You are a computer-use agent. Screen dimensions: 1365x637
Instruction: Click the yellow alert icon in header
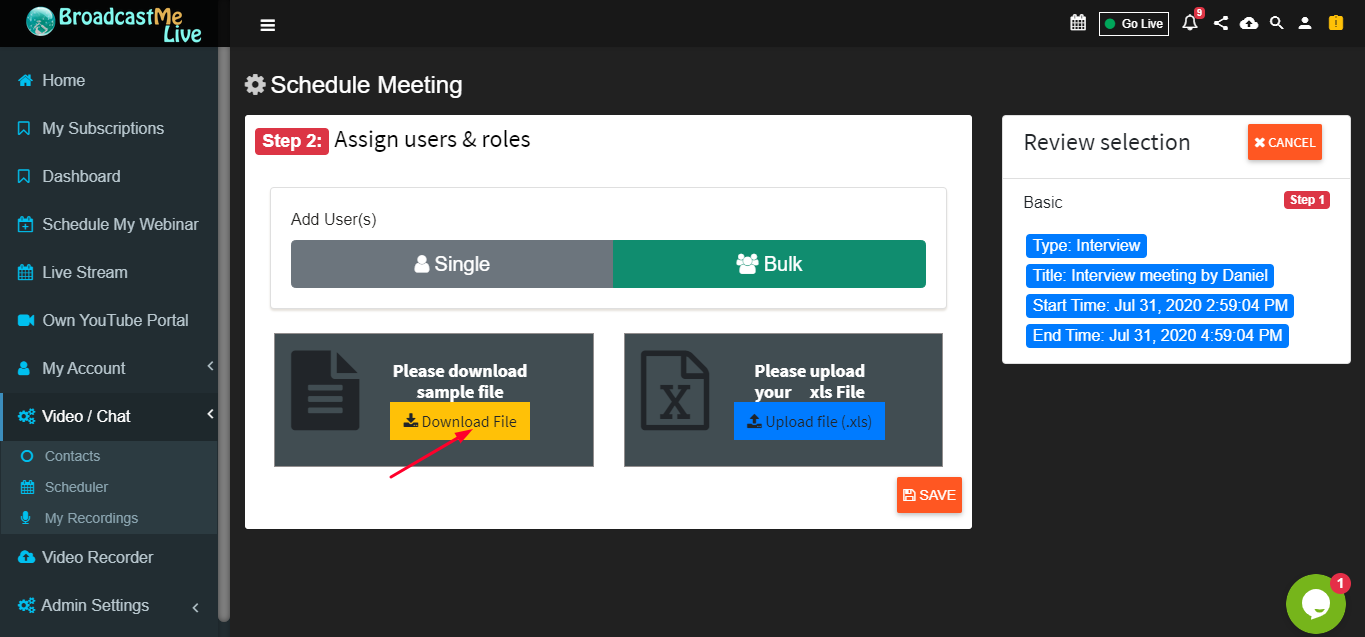[1335, 22]
